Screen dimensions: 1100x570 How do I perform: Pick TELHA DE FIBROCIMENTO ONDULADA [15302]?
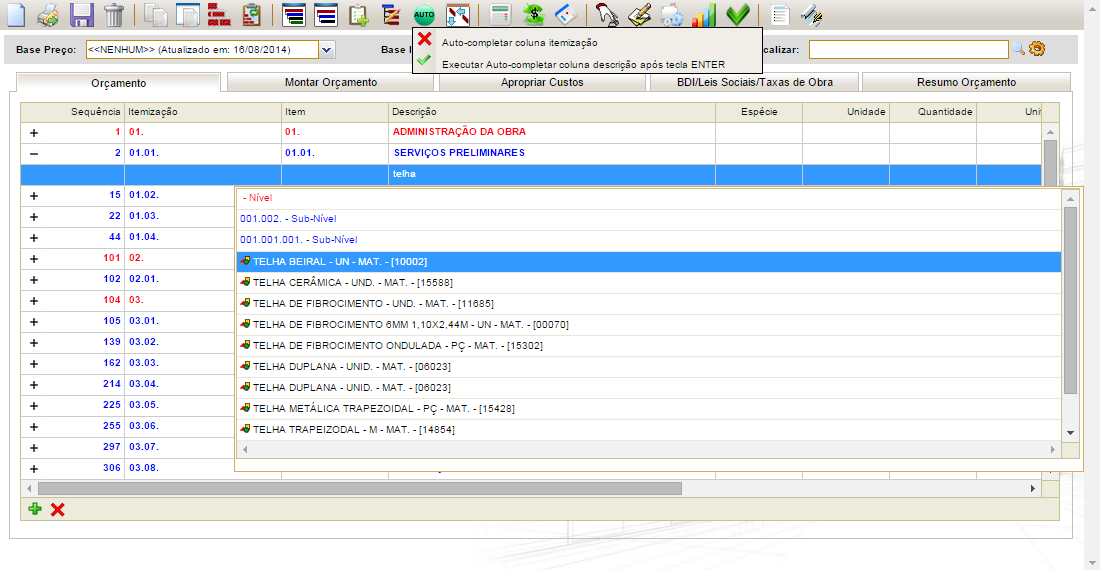(x=649, y=346)
